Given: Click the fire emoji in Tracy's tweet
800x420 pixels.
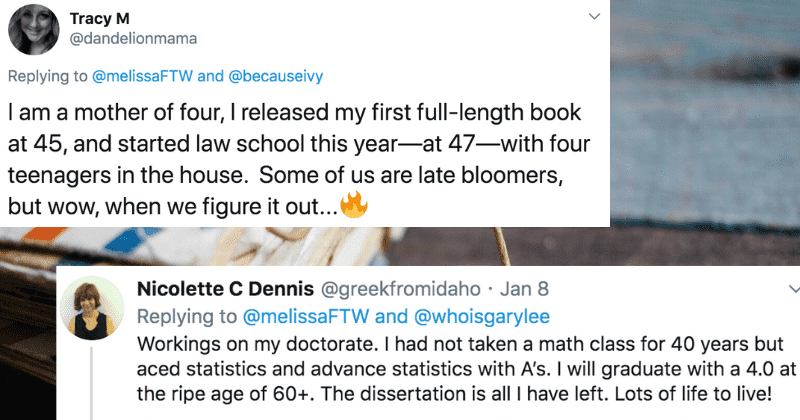Looking at the screenshot, I should tap(352, 207).
